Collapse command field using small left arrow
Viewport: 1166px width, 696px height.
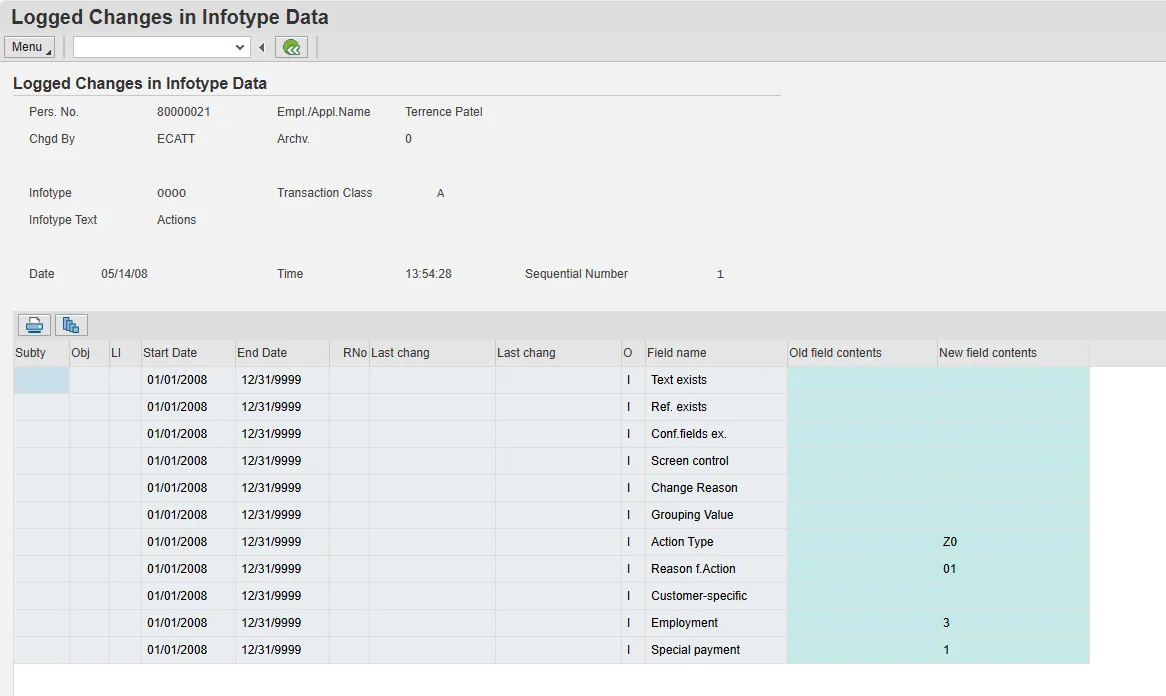tap(262, 47)
